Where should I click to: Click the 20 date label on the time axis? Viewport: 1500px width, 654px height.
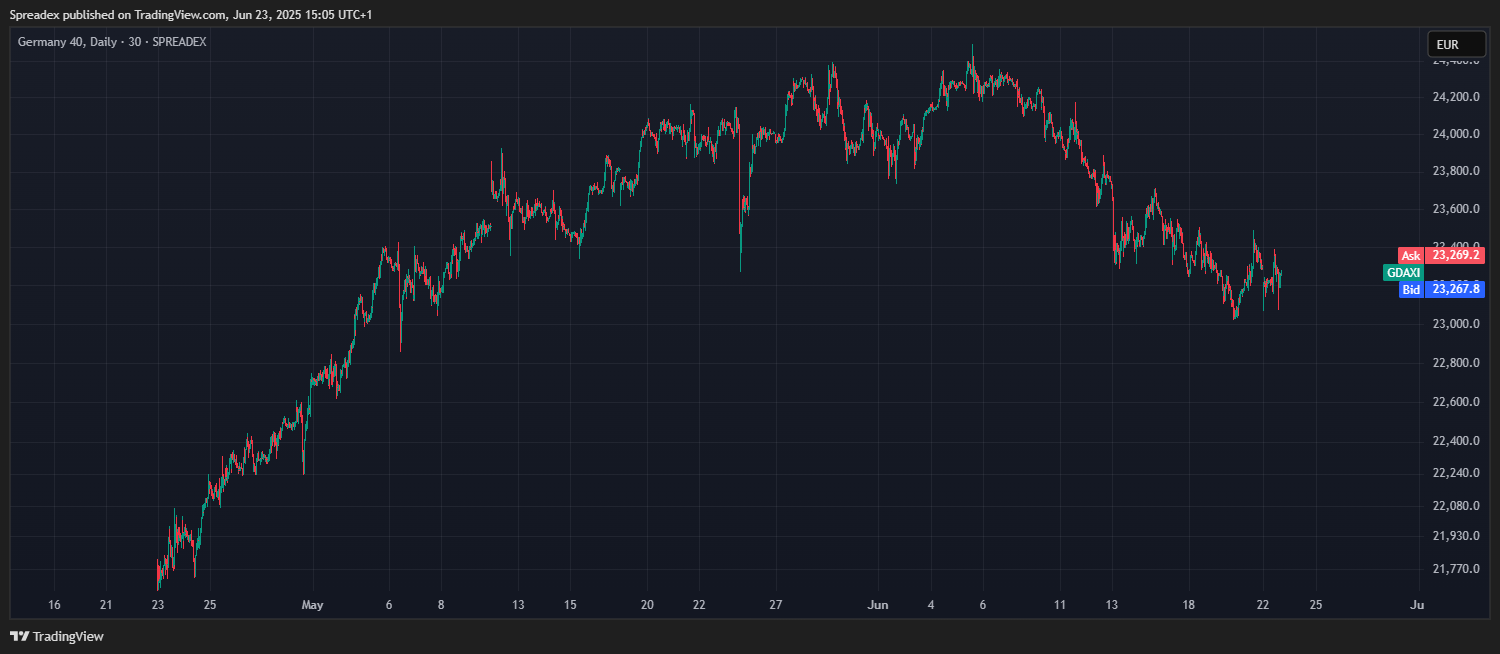click(647, 605)
